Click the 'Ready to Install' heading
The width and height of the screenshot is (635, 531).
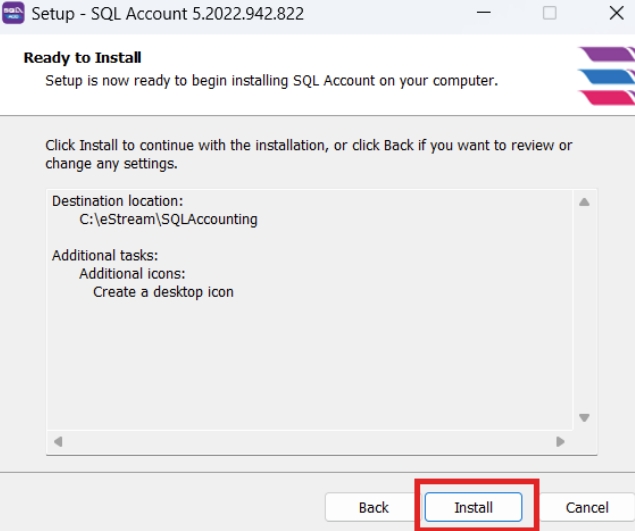[82, 58]
